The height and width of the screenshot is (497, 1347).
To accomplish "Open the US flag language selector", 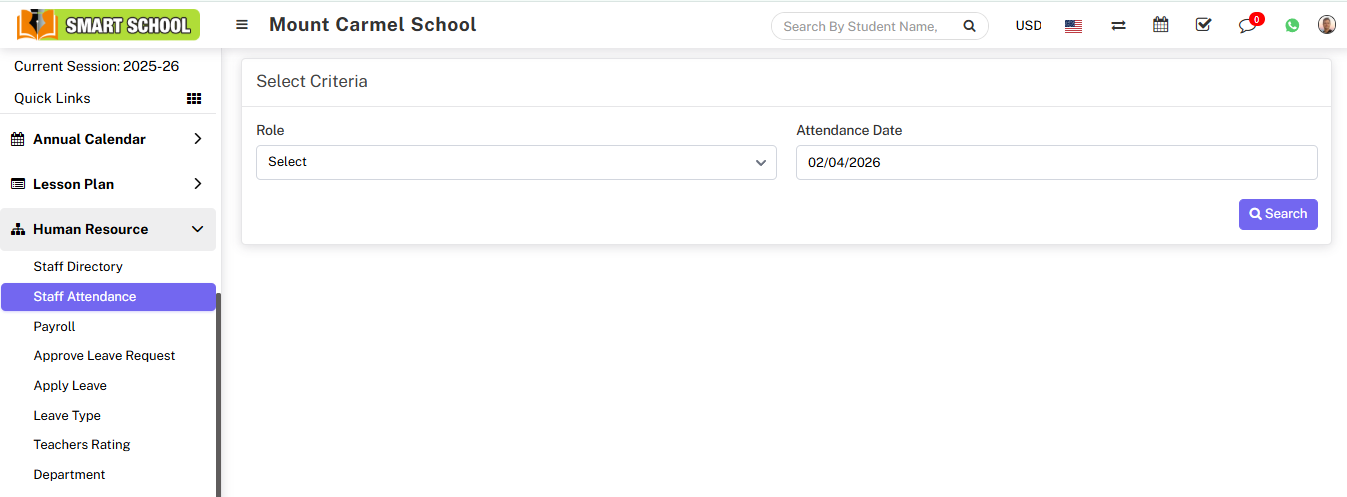I will point(1073,26).
